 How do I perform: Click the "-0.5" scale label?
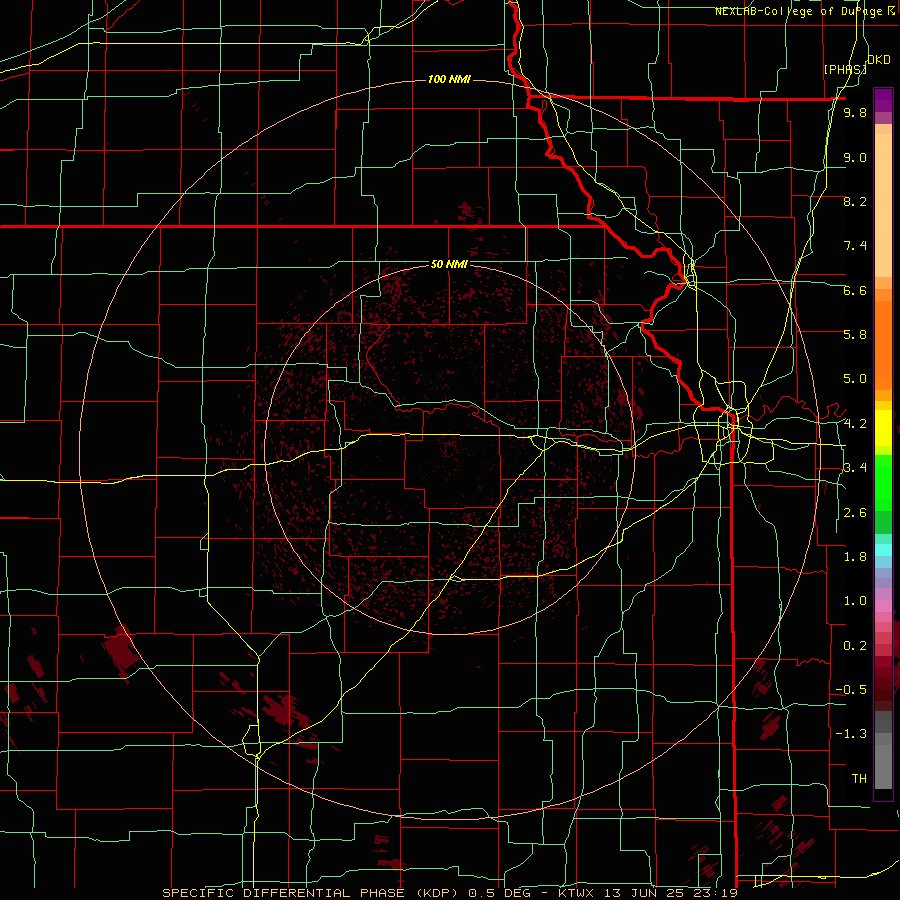[851, 690]
